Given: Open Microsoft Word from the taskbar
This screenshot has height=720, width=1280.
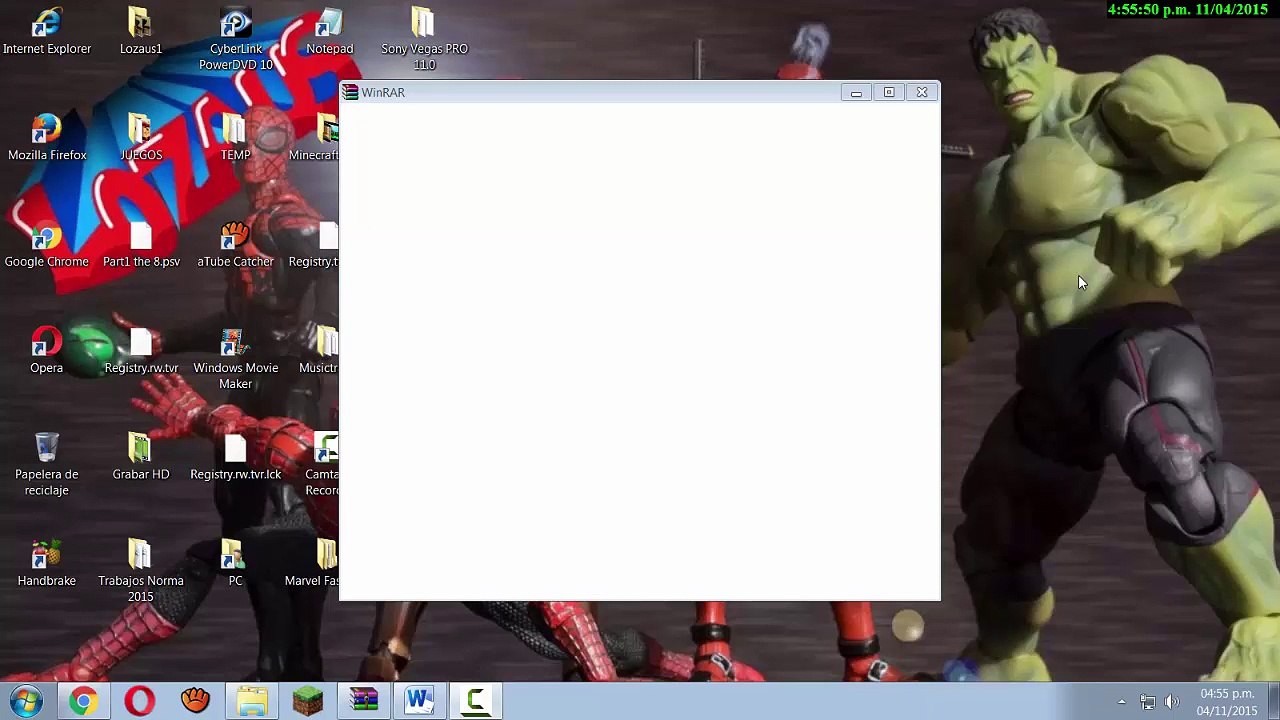Looking at the screenshot, I should click(419, 701).
